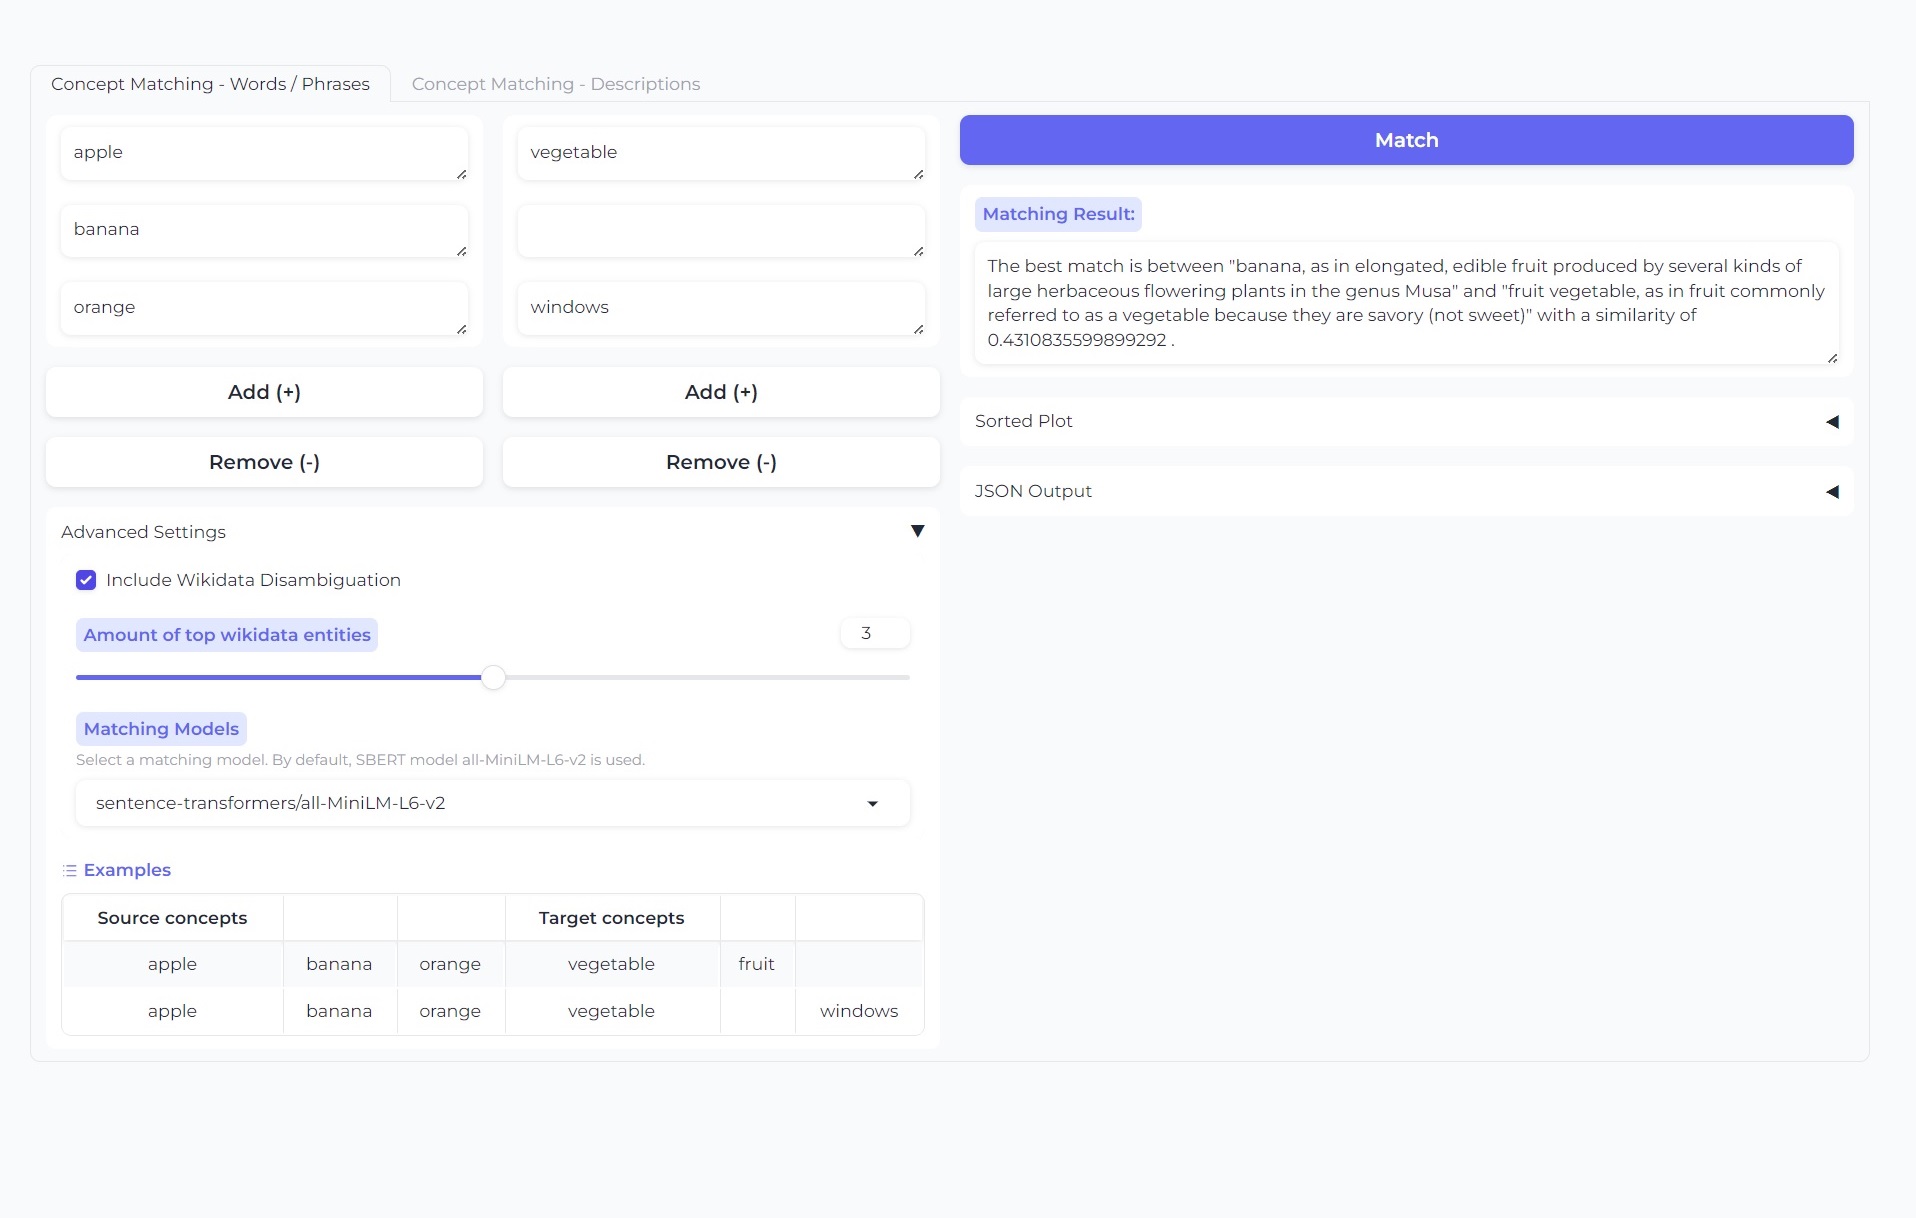
Task: Click resize handle of Matching Result textbox
Action: pyautogui.click(x=1832, y=358)
